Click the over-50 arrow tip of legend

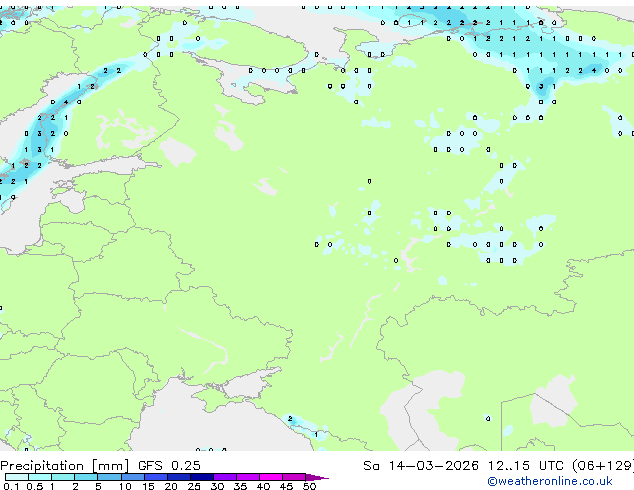click(x=317, y=477)
